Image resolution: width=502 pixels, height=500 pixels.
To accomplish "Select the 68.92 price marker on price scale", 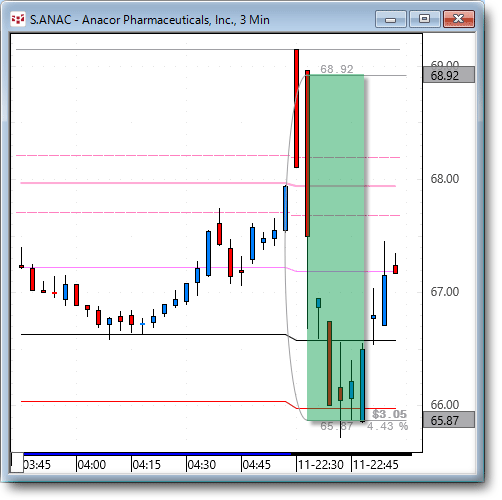I will pos(449,75).
